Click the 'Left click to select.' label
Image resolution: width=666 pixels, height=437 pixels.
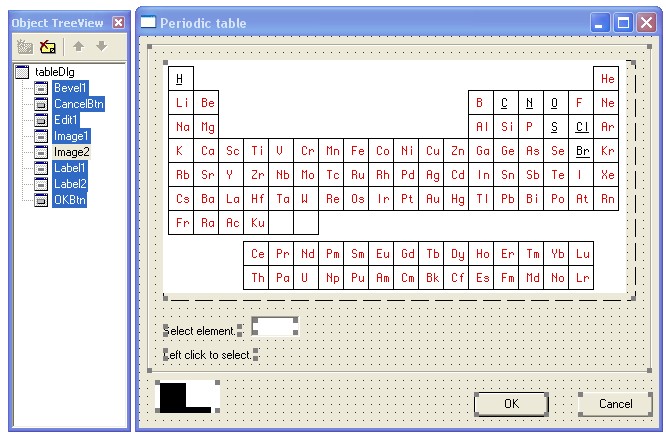coord(209,354)
